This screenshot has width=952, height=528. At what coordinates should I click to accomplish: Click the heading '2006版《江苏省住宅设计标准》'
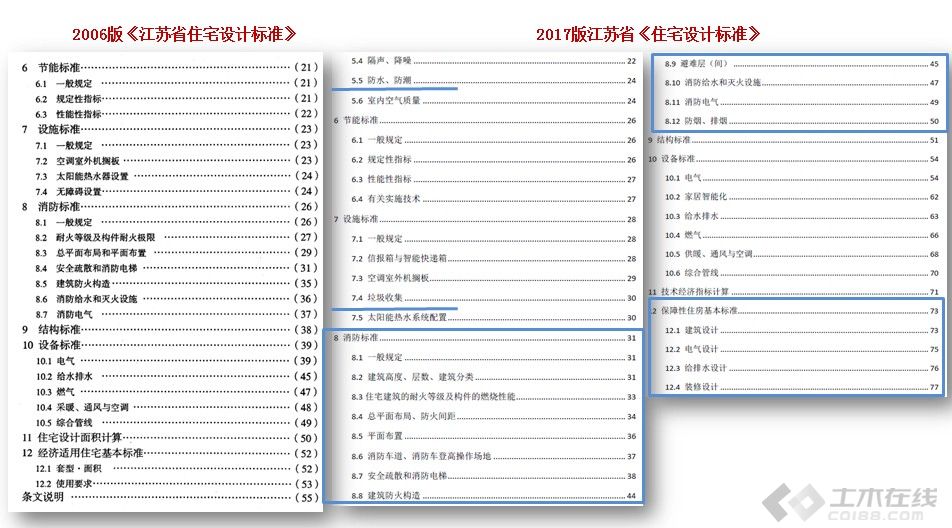coord(184,34)
